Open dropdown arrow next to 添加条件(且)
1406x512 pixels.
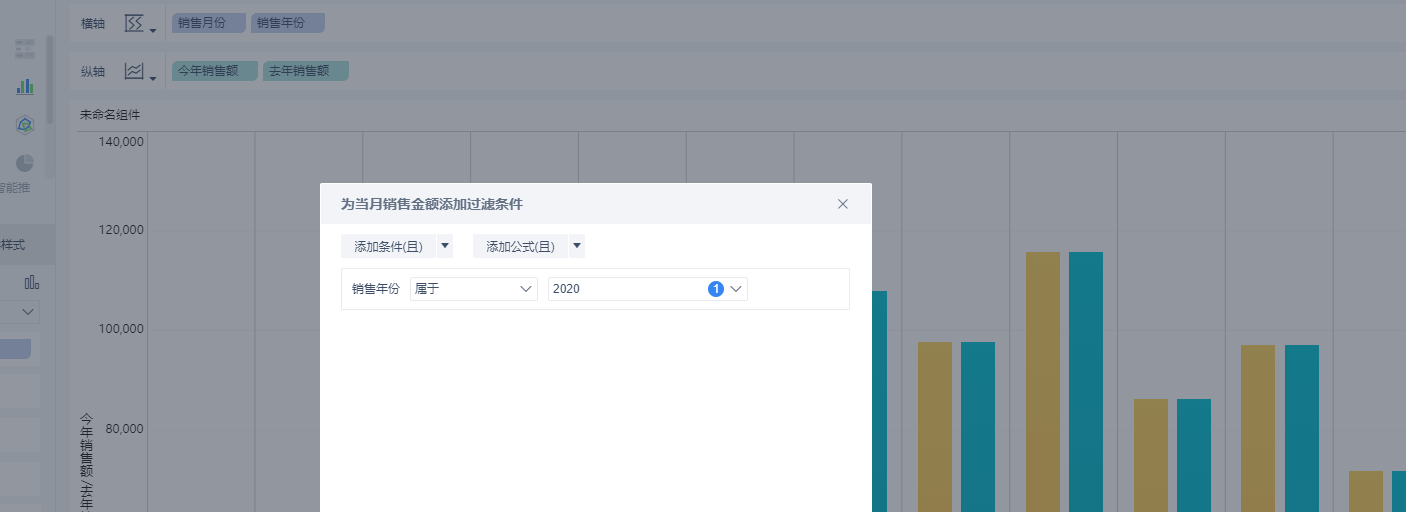(x=445, y=246)
